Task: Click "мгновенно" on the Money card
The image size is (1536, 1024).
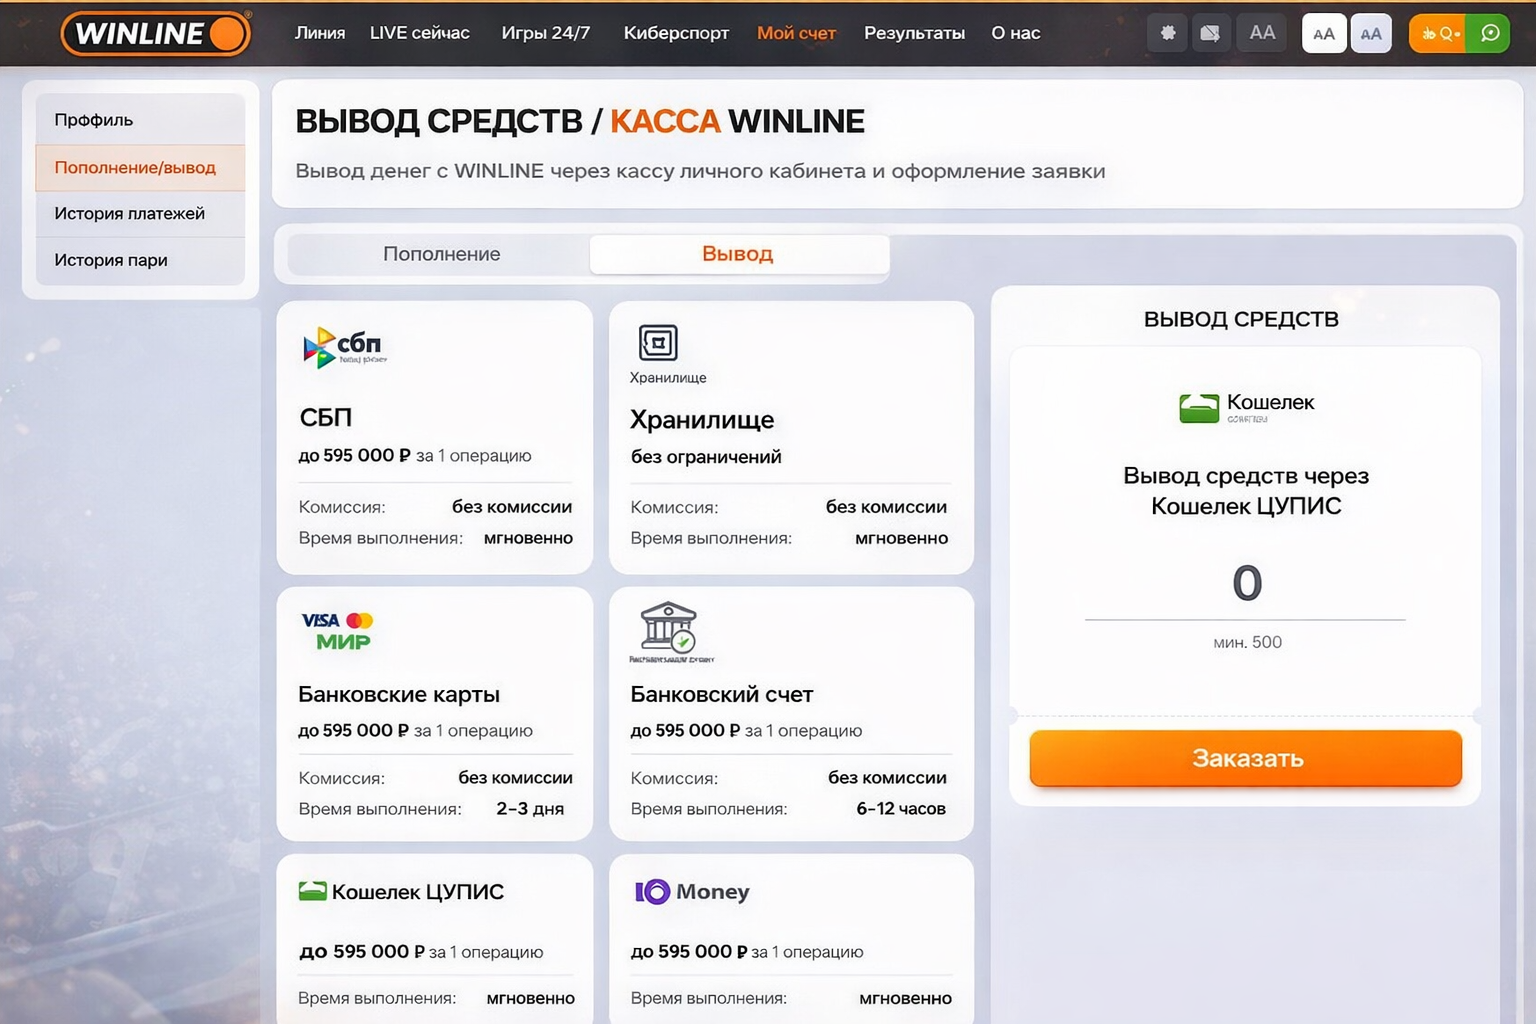Action: 905,998
